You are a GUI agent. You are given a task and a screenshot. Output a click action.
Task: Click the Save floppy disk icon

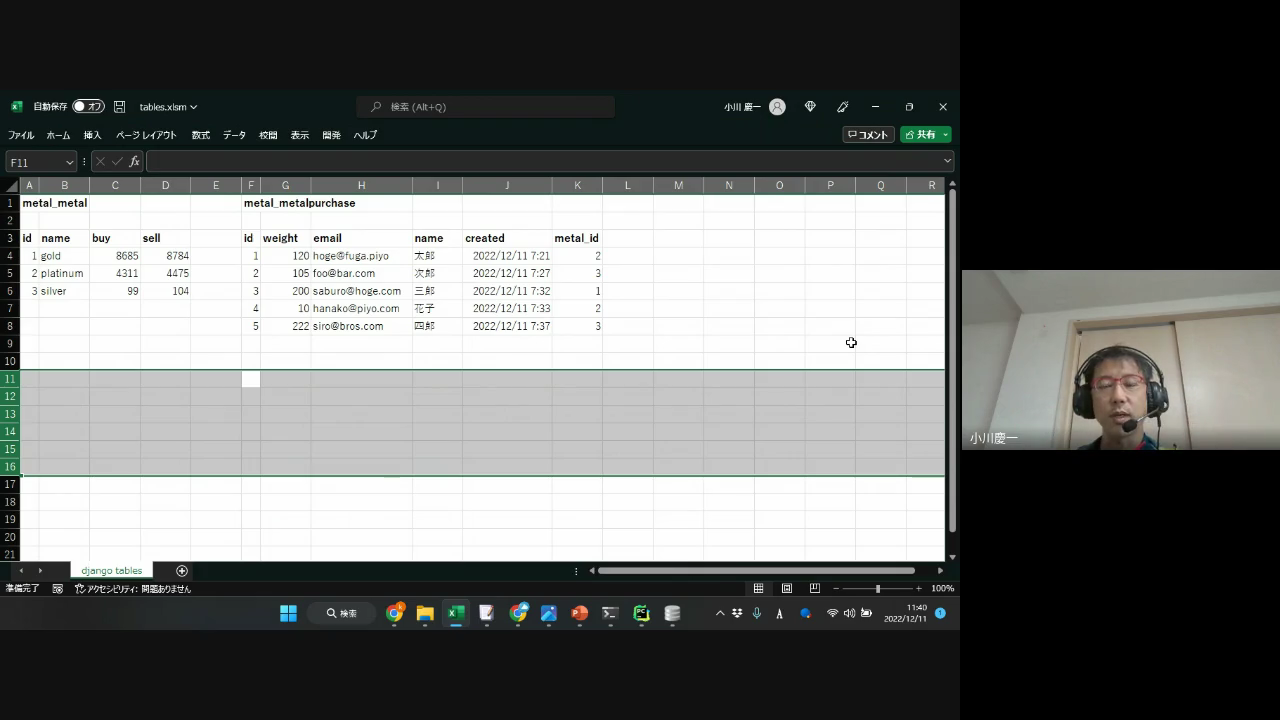(120, 107)
